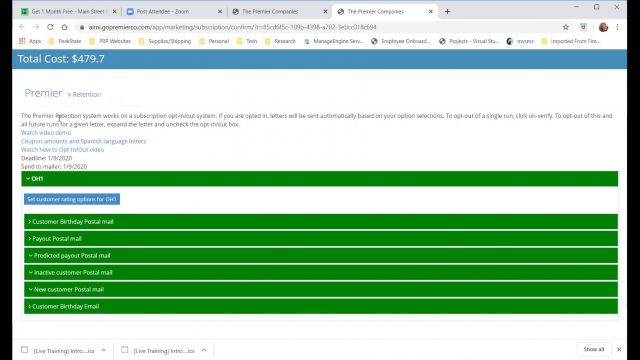Switch to the third tab, The Premier Companies
Viewport: 640px width, 360px height.
(x=279, y=11)
